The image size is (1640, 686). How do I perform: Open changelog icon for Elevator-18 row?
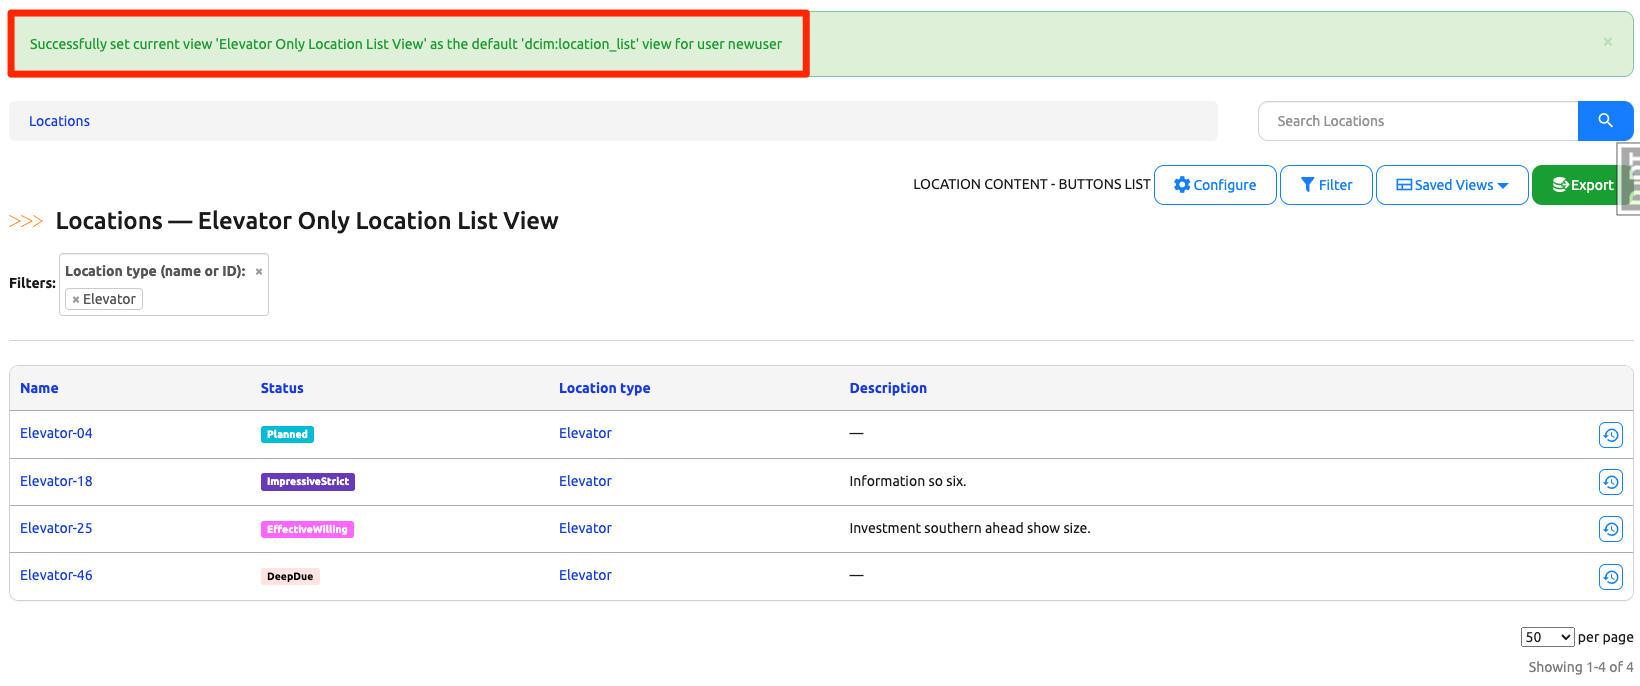click(x=1610, y=482)
